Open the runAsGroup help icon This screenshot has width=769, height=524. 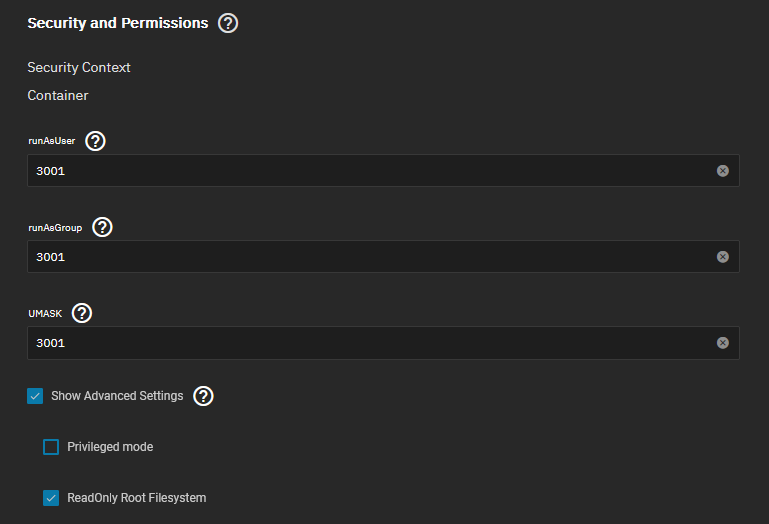pyautogui.click(x=103, y=227)
